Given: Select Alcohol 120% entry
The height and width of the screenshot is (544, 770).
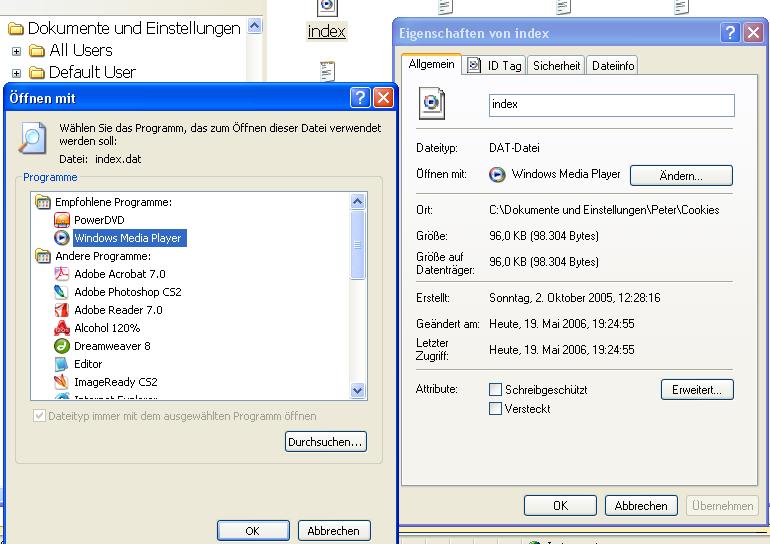Looking at the screenshot, I should [107, 328].
